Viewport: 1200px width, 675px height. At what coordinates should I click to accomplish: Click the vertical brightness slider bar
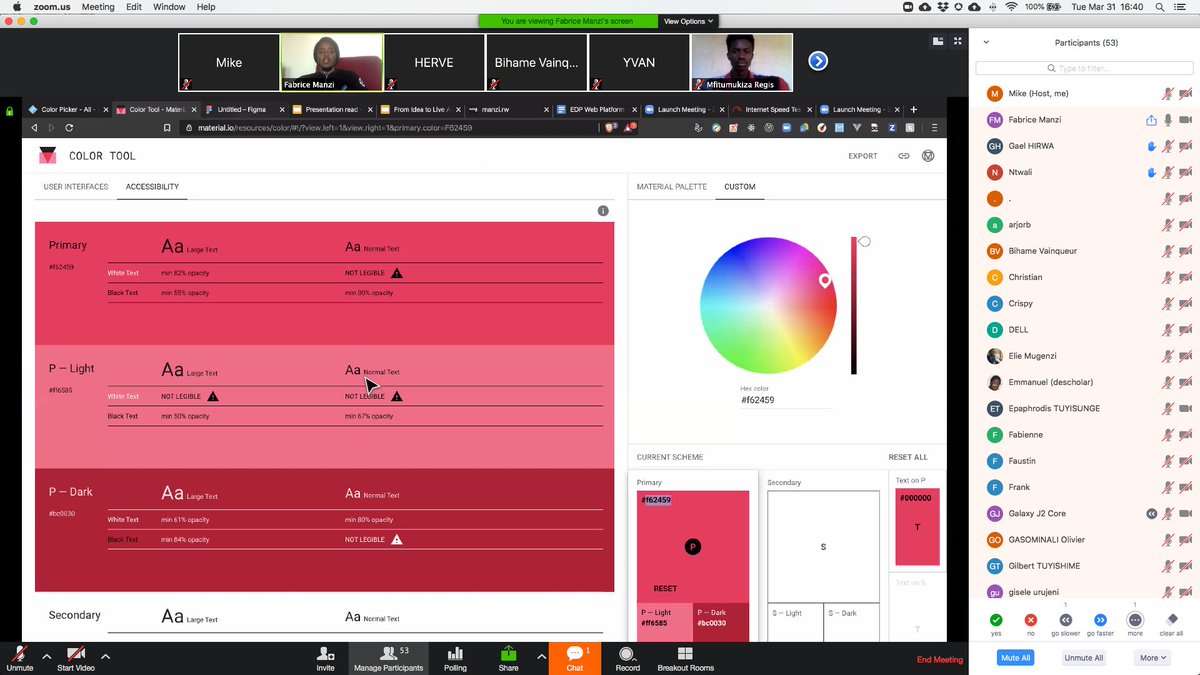coord(854,306)
